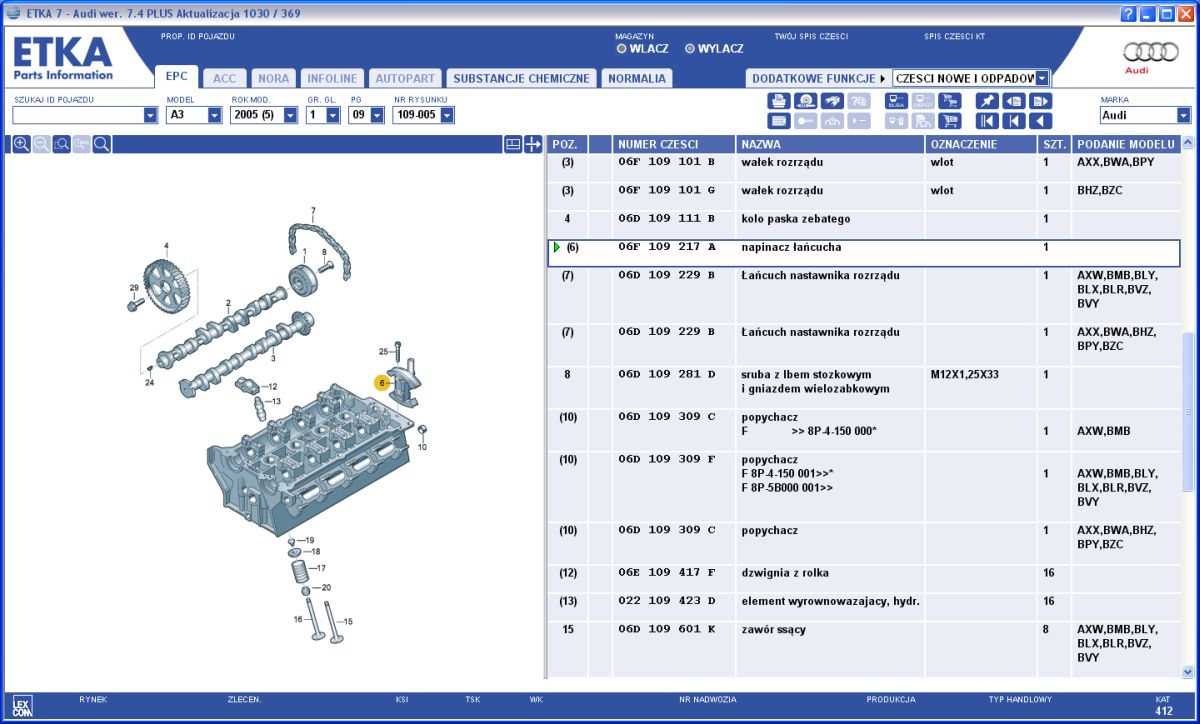Click the SZT. column header
1200x724 pixels.
(x=1054, y=145)
